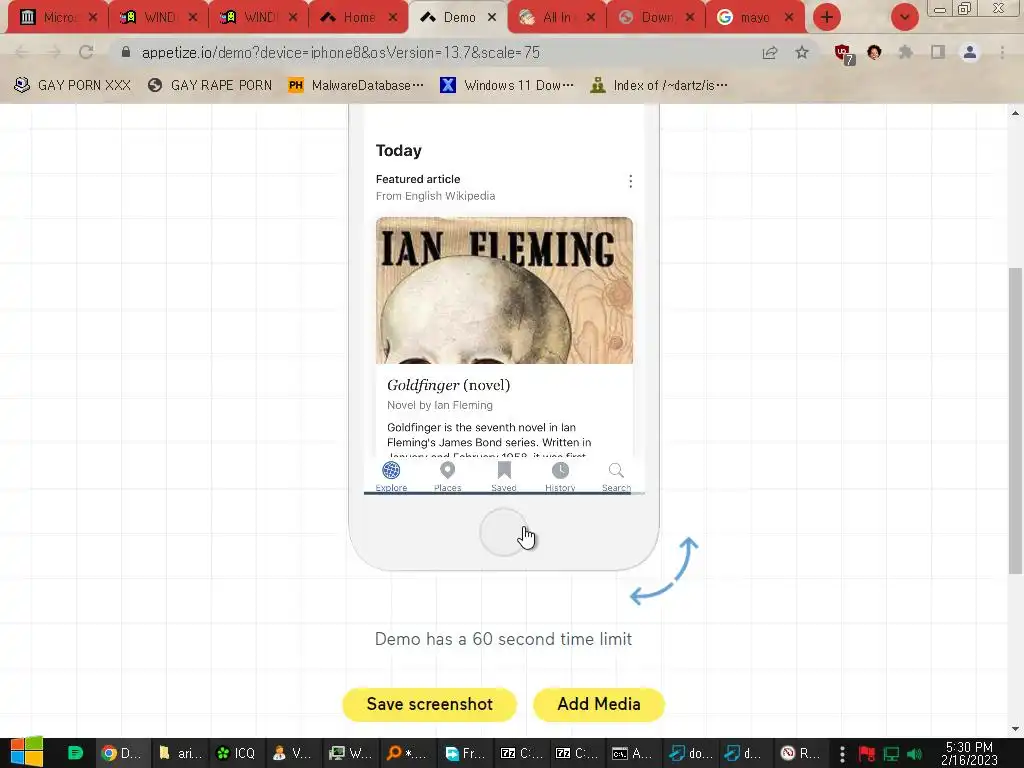The height and width of the screenshot is (768, 1024).
Task: Click the browser back arrow
Action: click(x=22, y=52)
